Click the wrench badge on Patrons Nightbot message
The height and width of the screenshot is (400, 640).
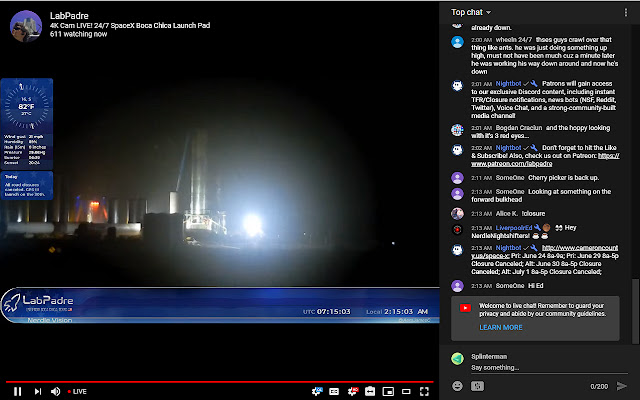tap(534, 84)
